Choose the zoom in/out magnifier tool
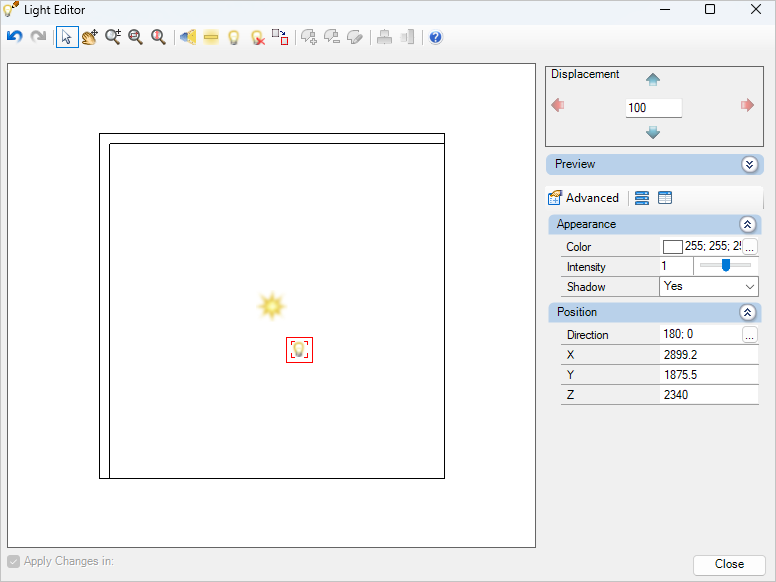The height and width of the screenshot is (582, 776). [x=113, y=37]
